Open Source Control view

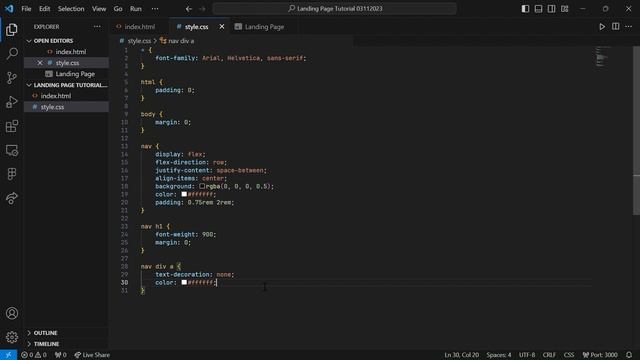click(x=12, y=78)
